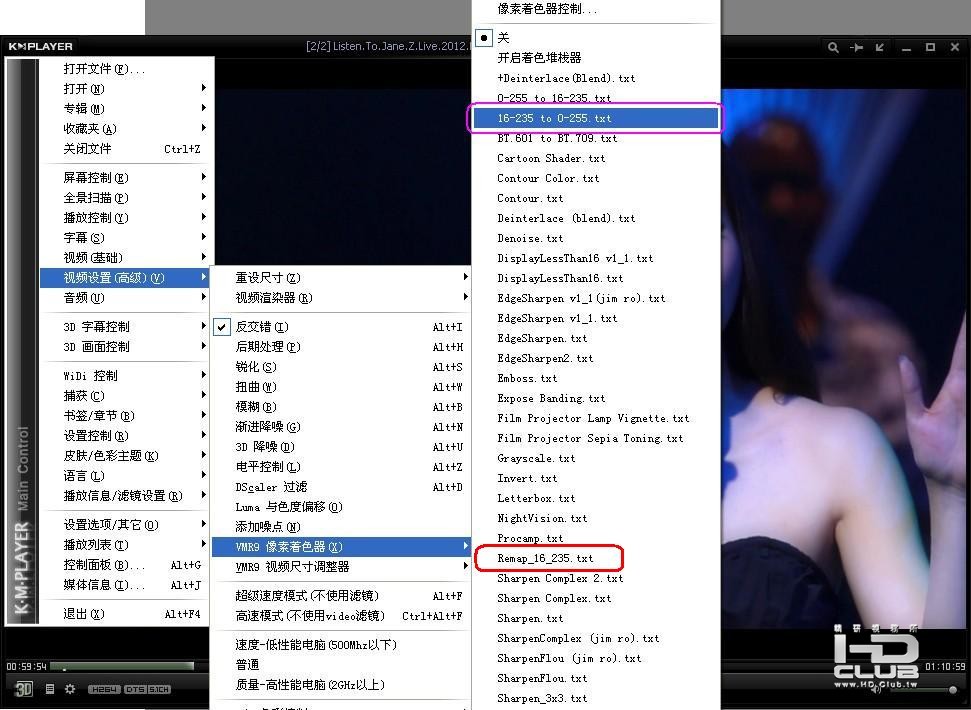Screen dimensions: 971x710
Task: Open the 字幕(S) menu item
Action: click(x=127, y=238)
